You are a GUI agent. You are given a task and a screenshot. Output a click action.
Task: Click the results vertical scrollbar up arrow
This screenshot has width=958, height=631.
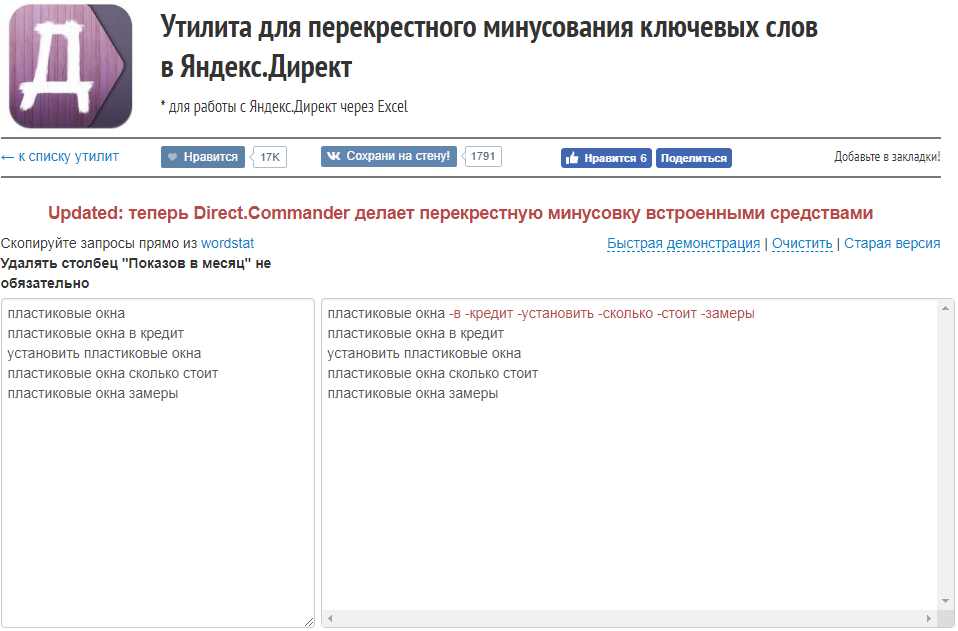point(945,308)
